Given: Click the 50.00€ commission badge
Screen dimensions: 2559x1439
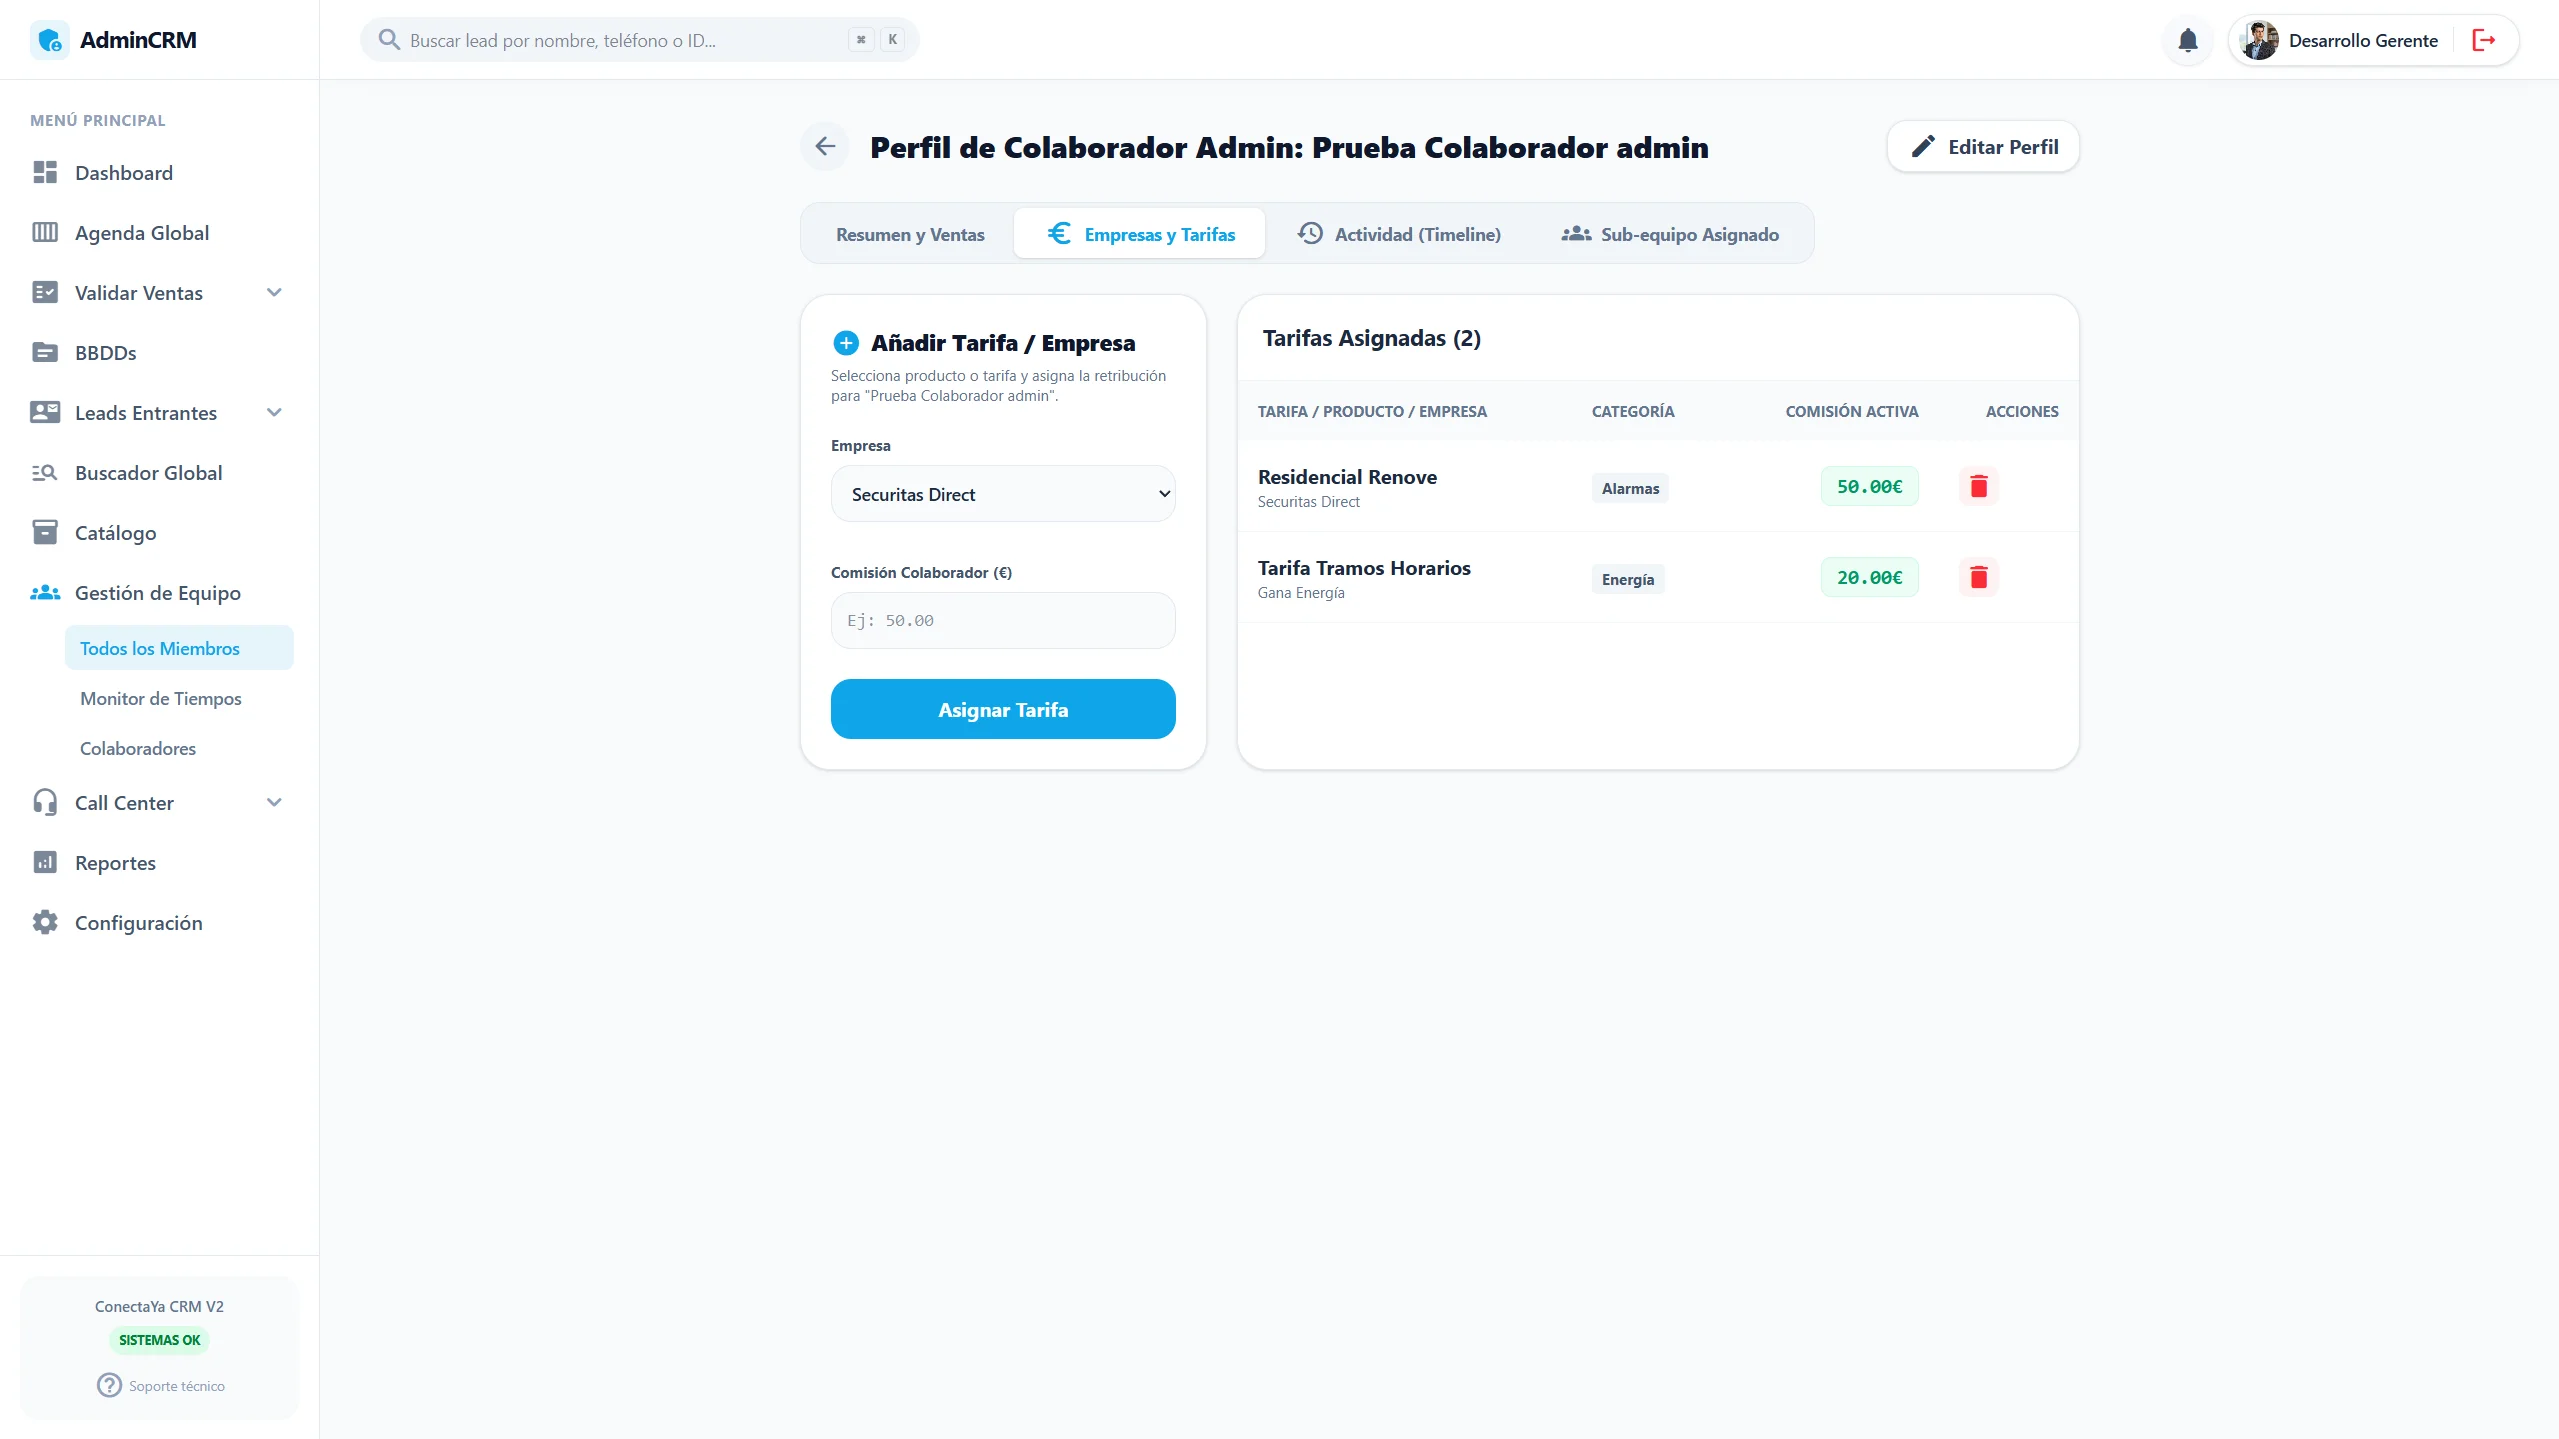Looking at the screenshot, I should 1869,487.
